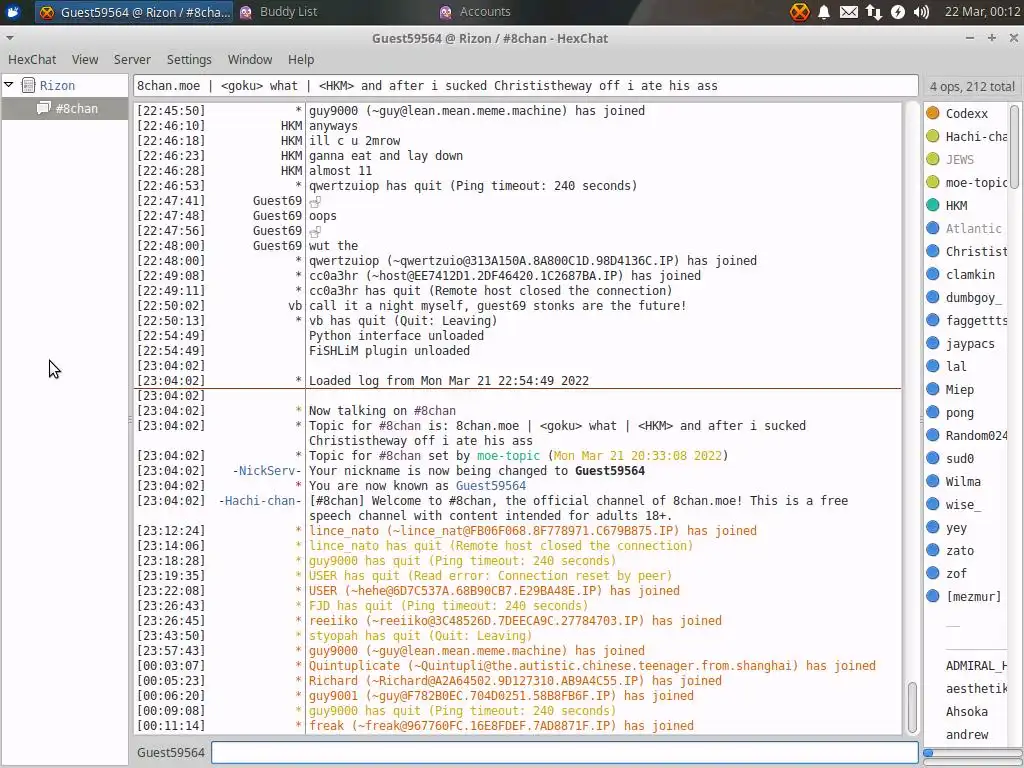
Task: Click into the channel topic field
Action: click(x=526, y=86)
